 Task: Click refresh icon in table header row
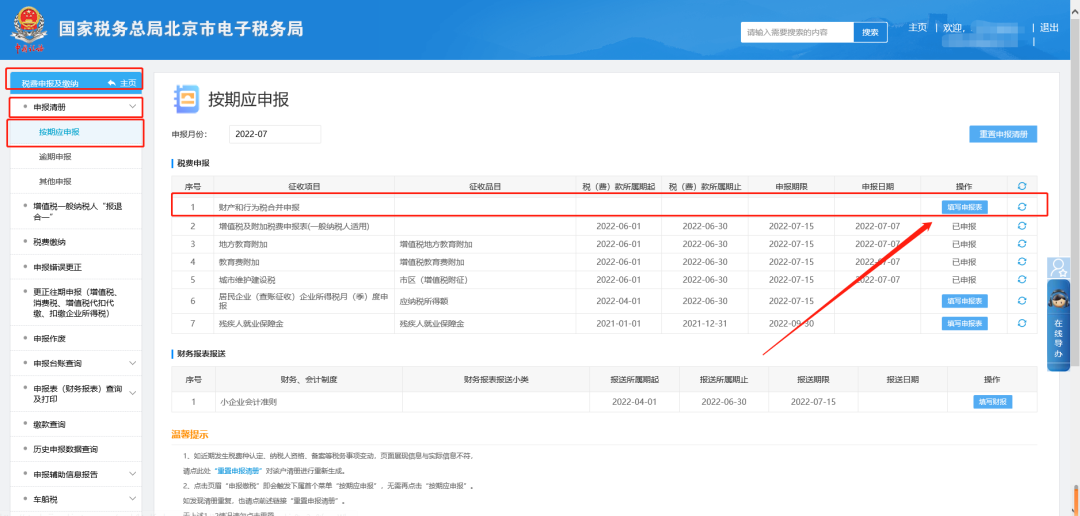click(x=1021, y=186)
